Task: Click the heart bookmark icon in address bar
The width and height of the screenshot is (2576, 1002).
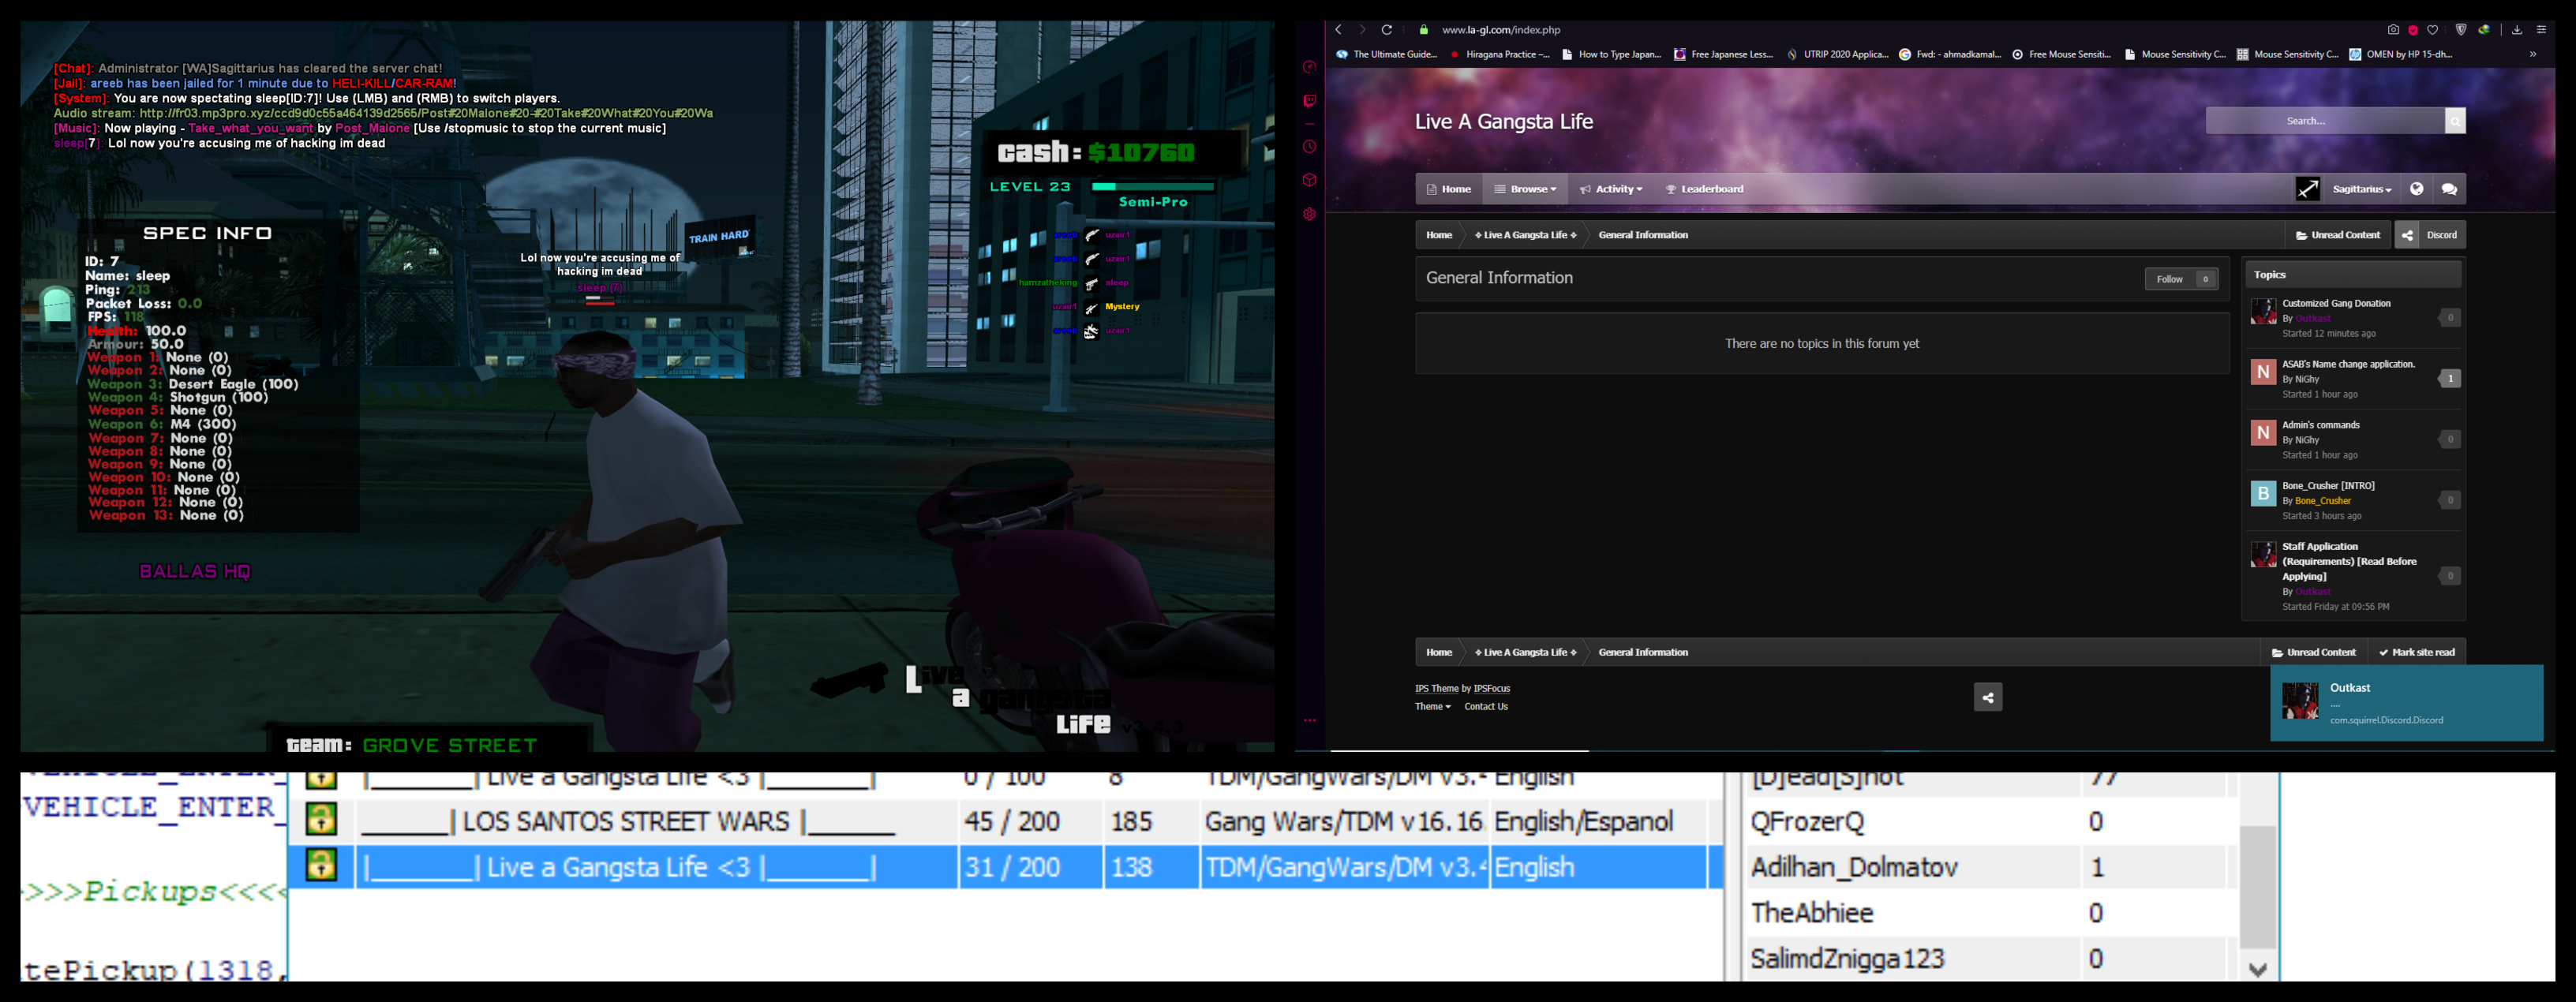Action: click(x=2433, y=30)
